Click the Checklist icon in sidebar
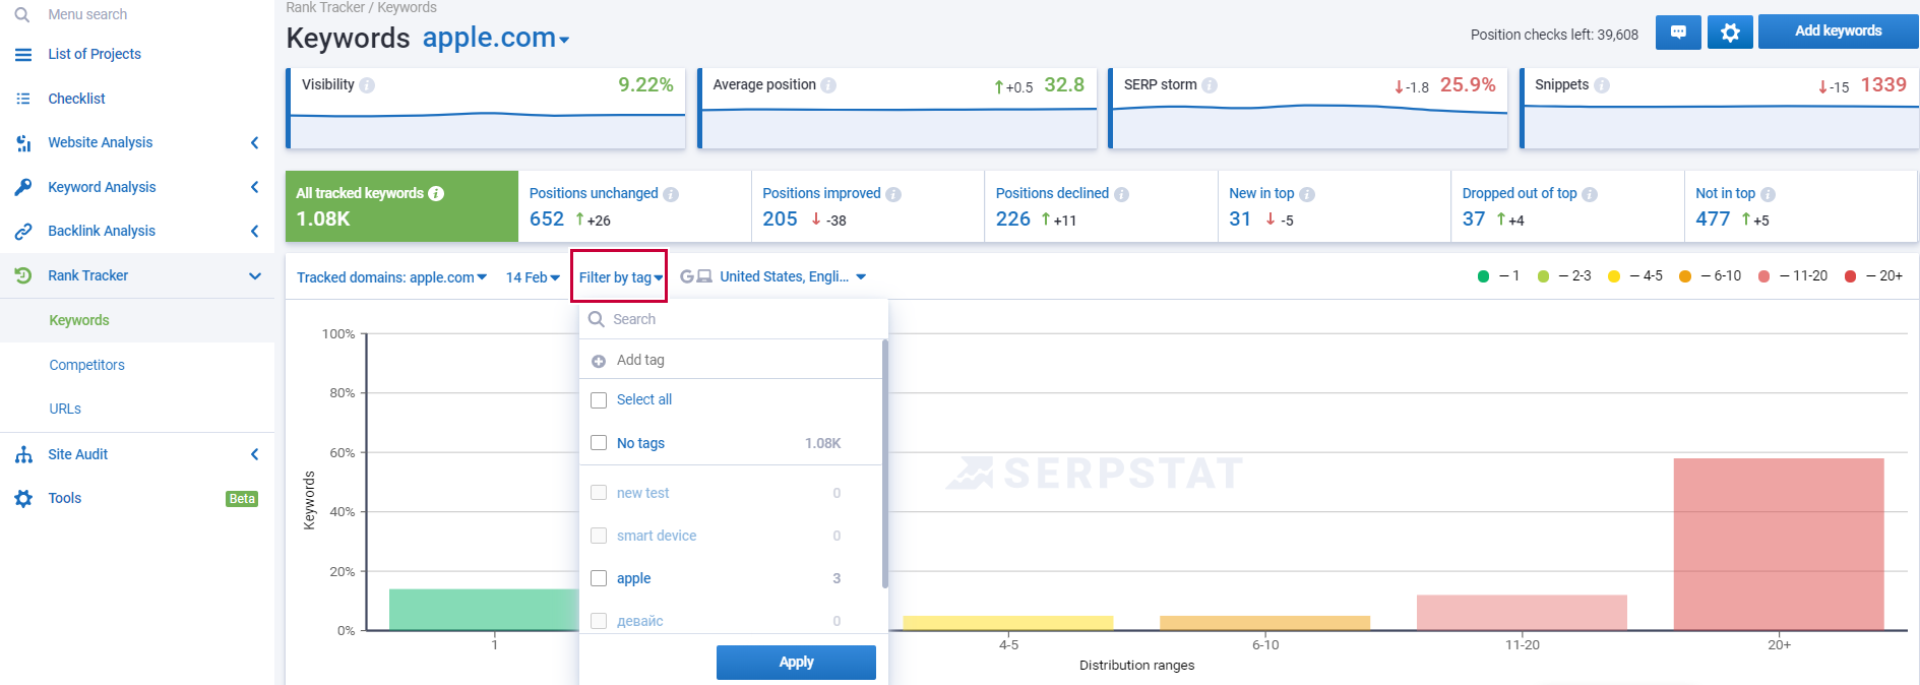 click(23, 98)
